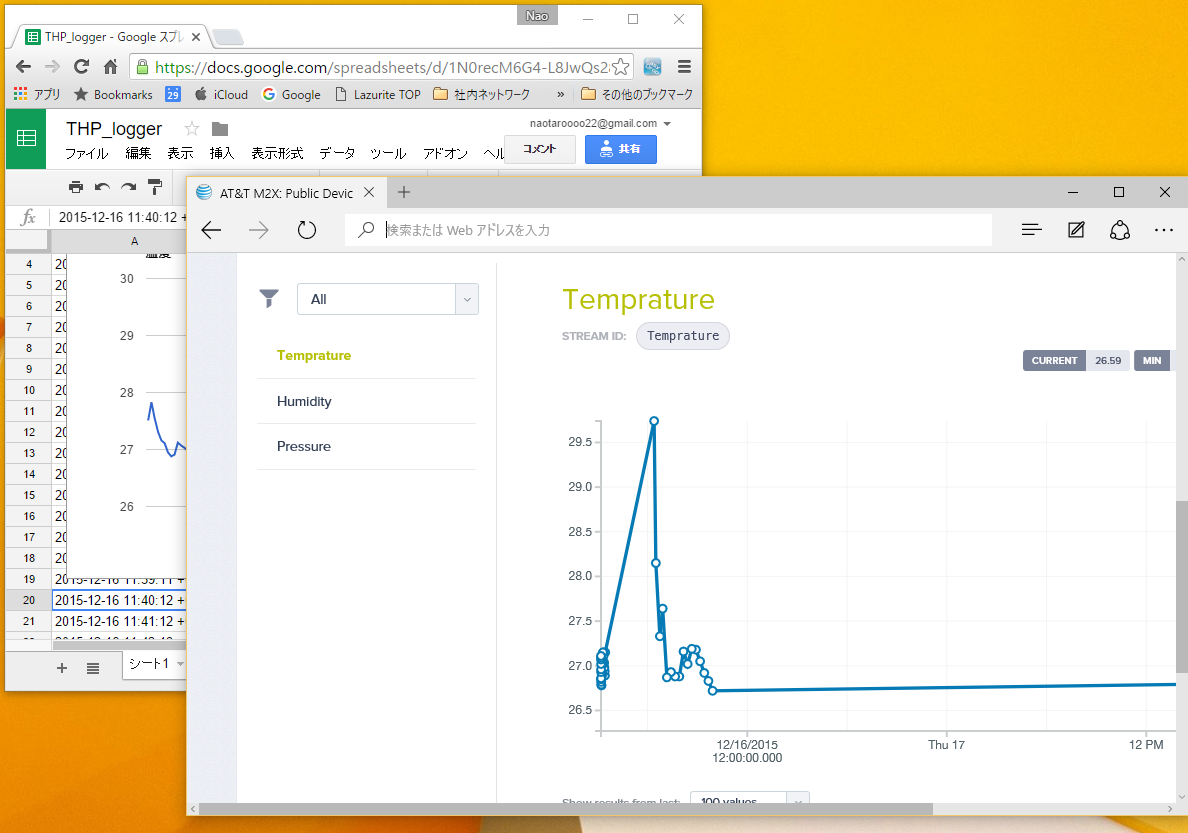The height and width of the screenshot is (833, 1188).
Task: Undo last action in Sheets
Action: [102, 186]
